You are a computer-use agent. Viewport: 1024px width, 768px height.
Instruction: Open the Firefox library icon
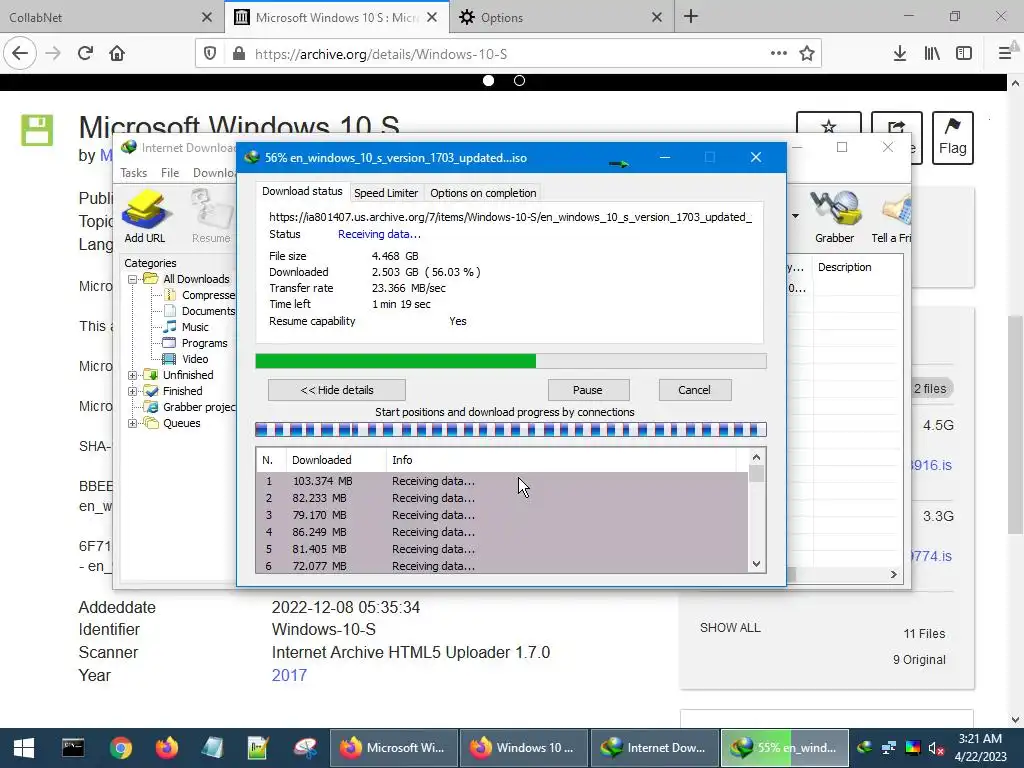pos(932,53)
